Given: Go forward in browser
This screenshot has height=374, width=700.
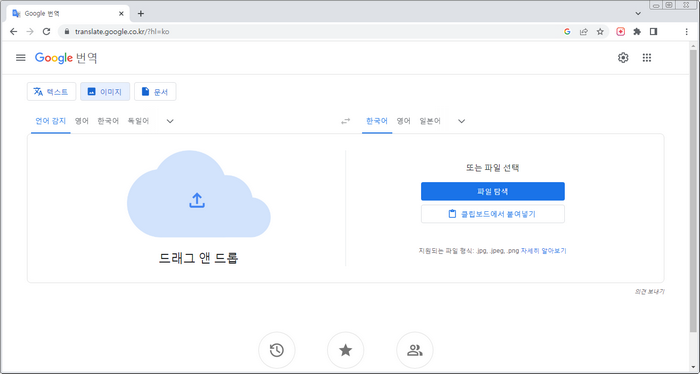Looking at the screenshot, I should click(x=30, y=31).
